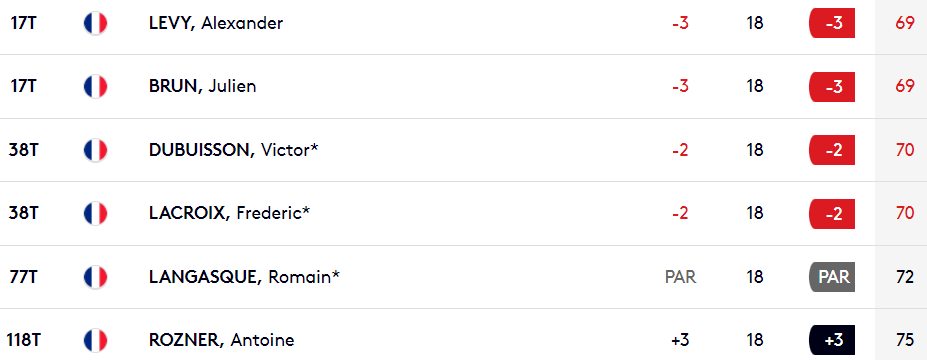Select the LACROIX, Frederic player name
The height and width of the screenshot is (360, 927).
pyautogui.click(x=229, y=213)
